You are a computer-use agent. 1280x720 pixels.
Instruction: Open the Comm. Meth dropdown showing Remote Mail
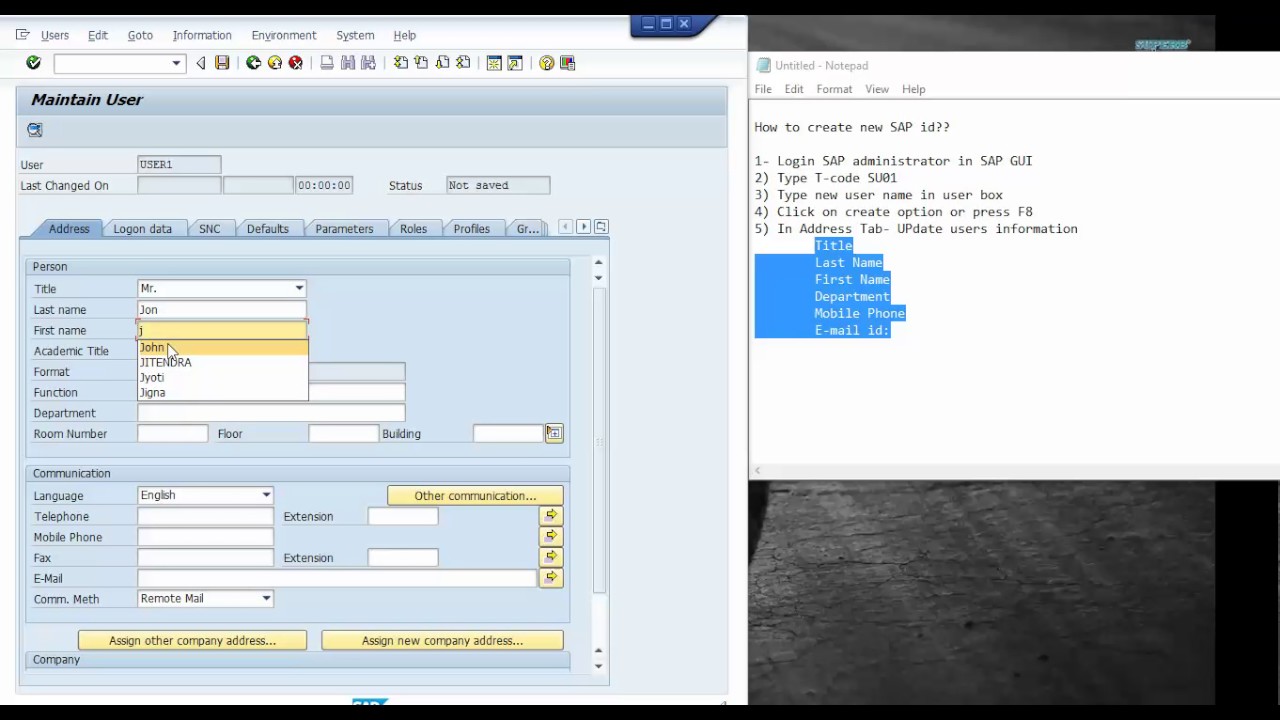point(266,598)
